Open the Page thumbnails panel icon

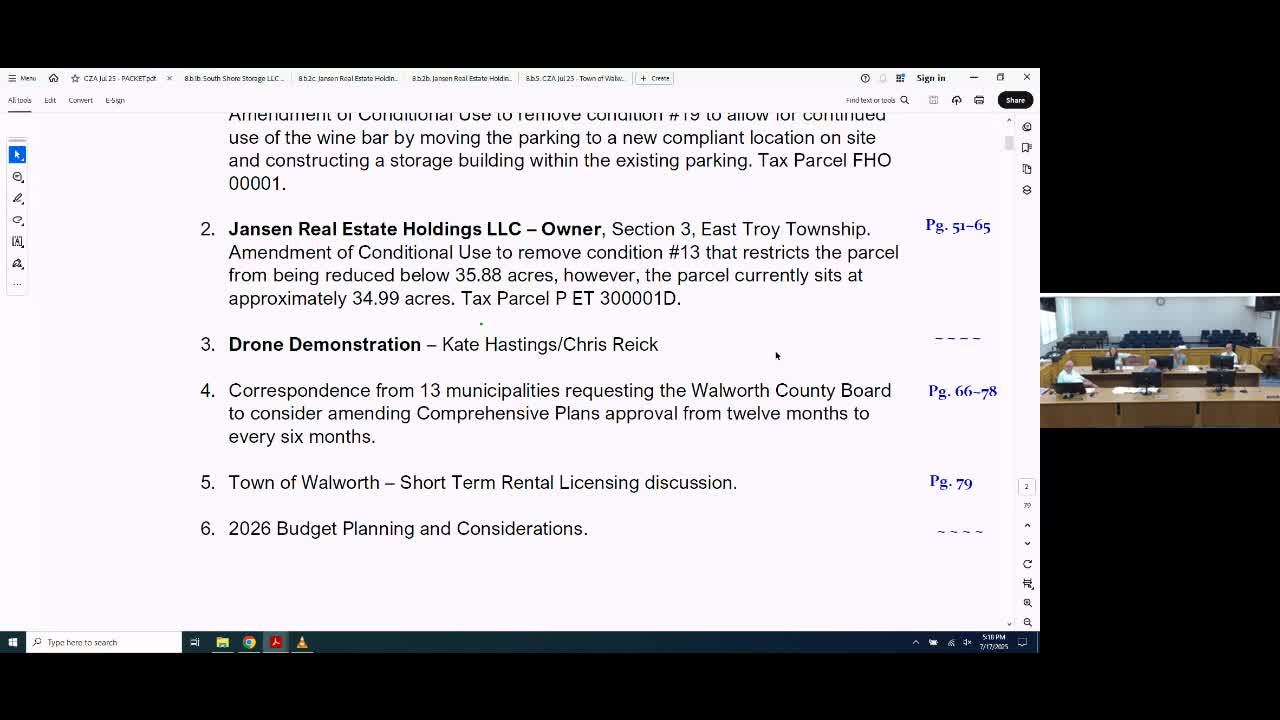click(x=1026, y=169)
